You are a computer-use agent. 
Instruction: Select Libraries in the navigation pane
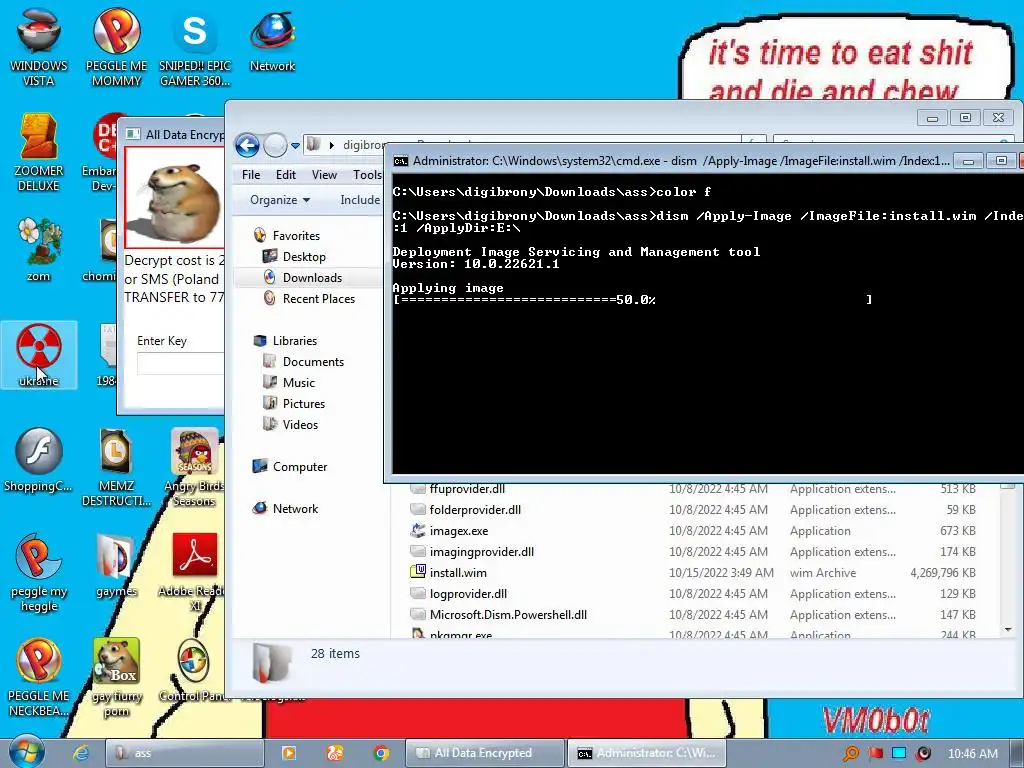[295, 341]
